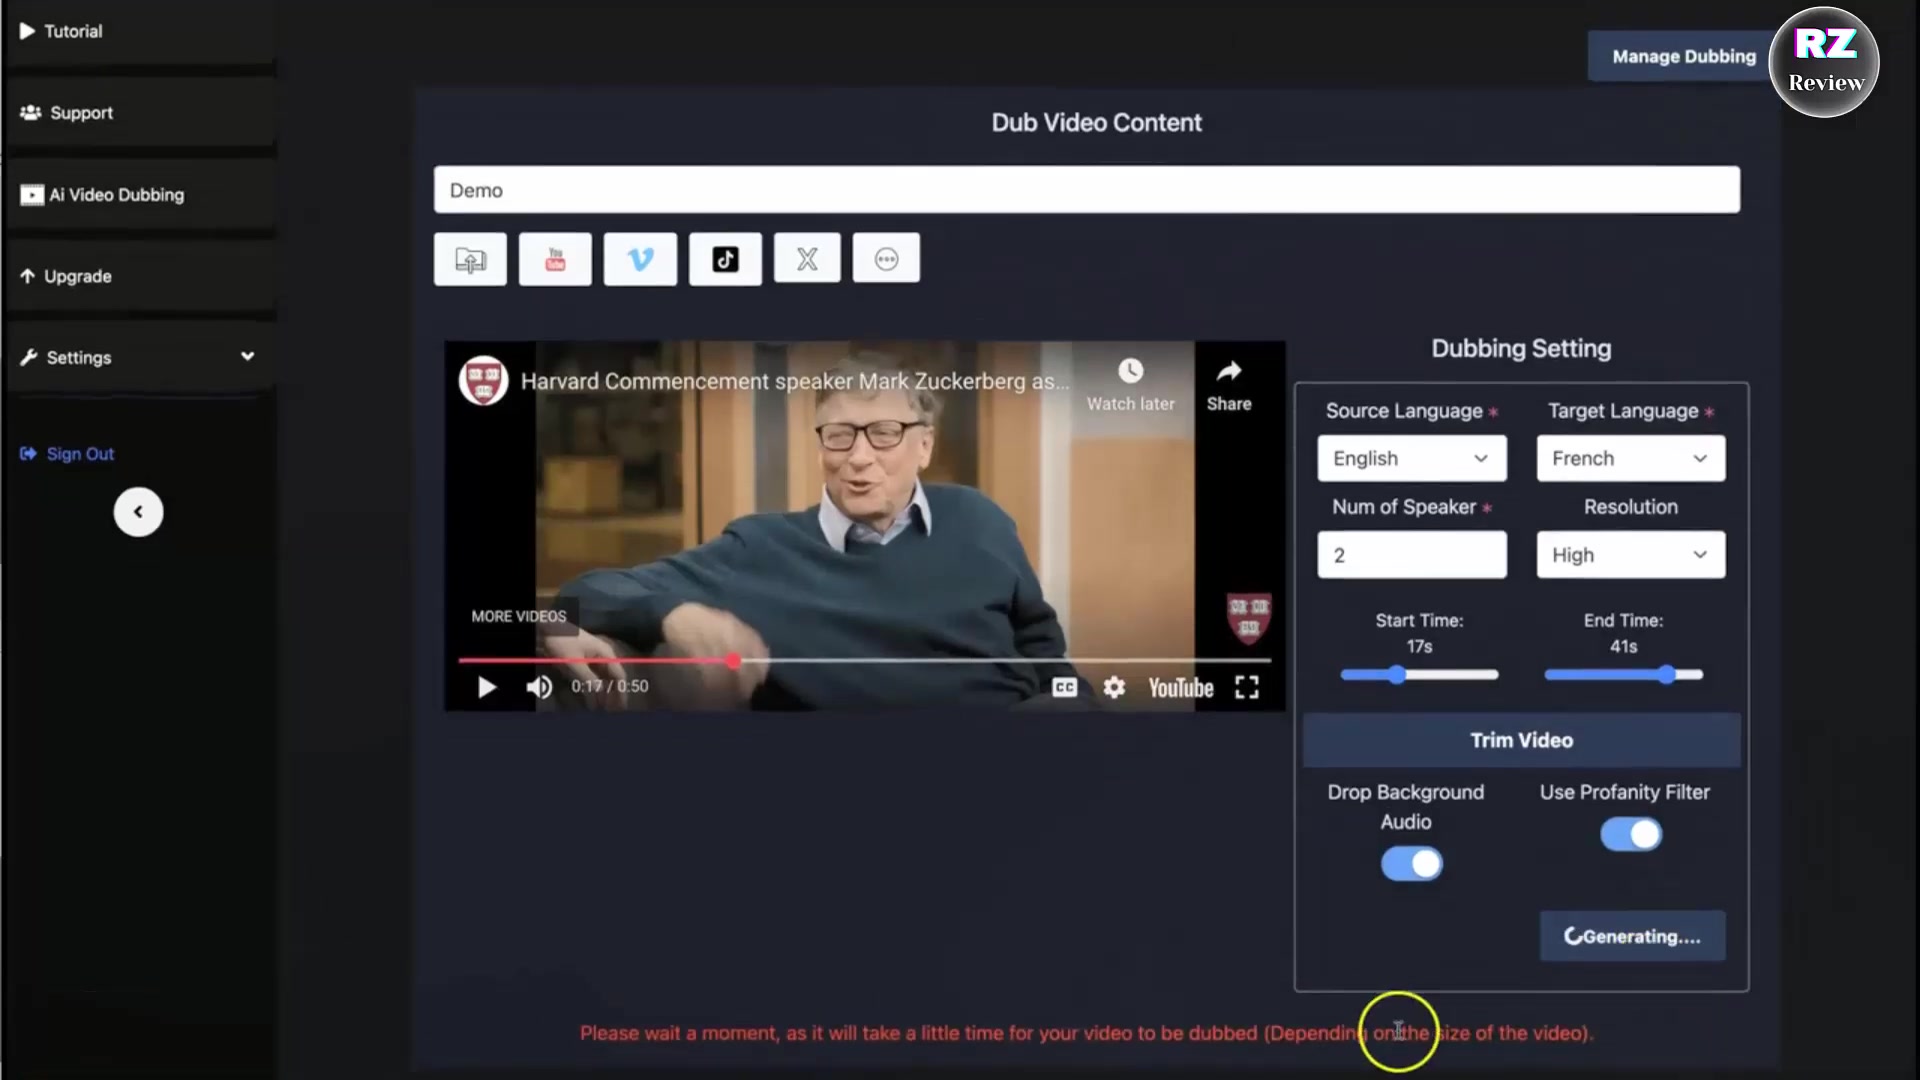The image size is (1920, 1080).
Task: Click the video title text link
Action: click(795, 381)
